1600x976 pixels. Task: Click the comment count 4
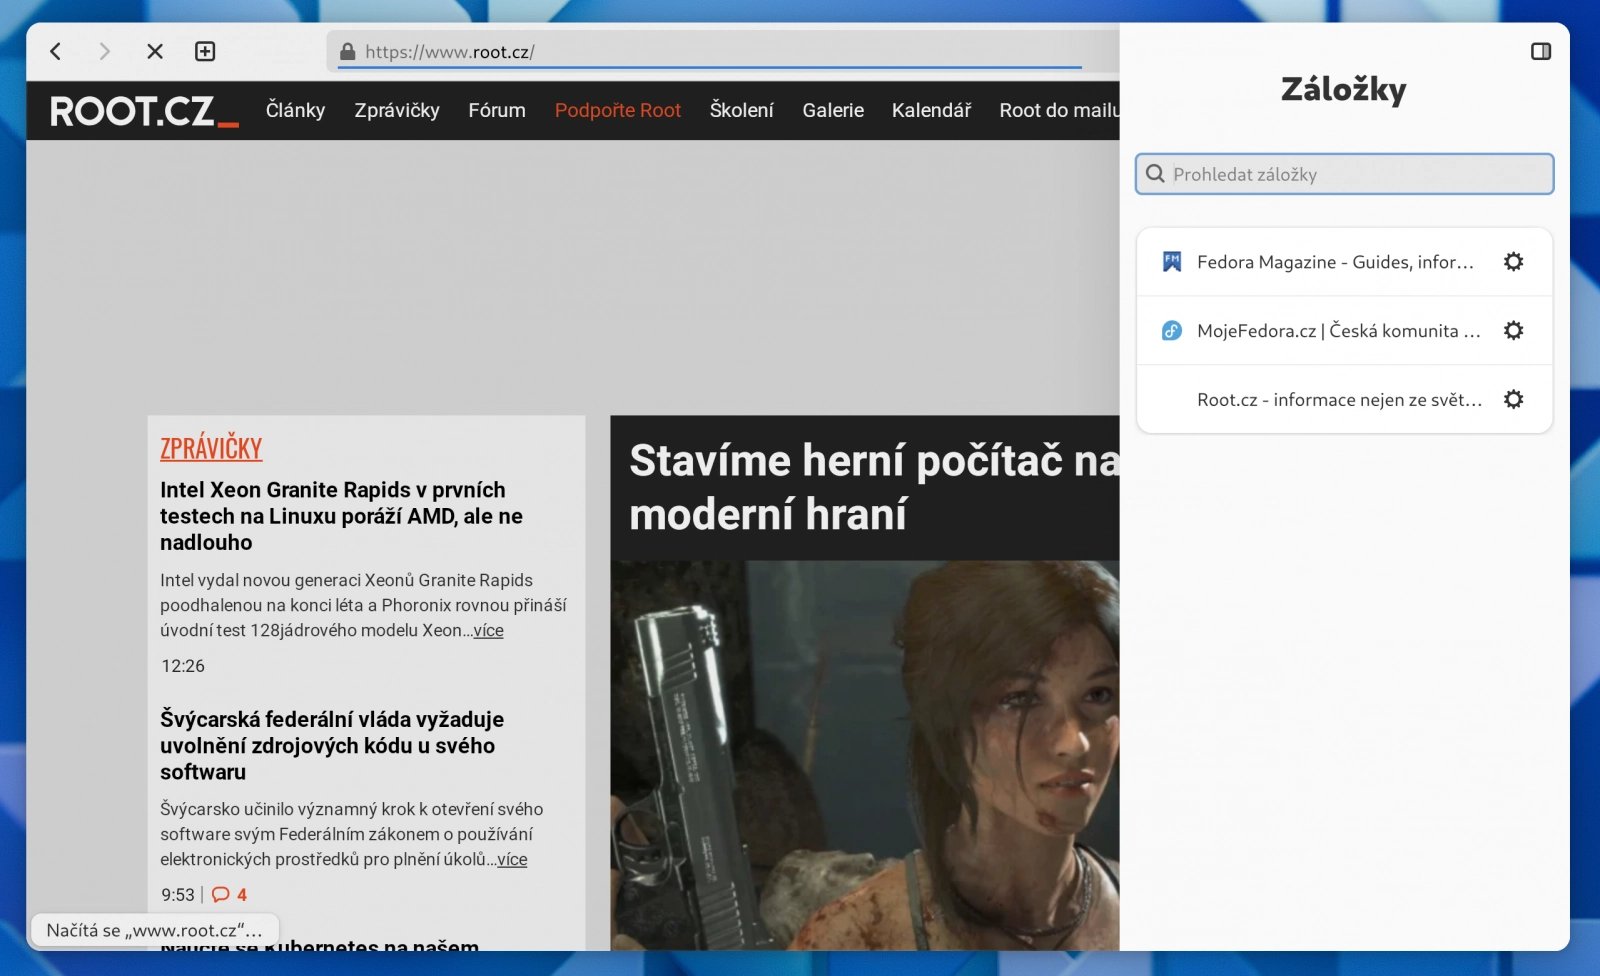point(242,895)
